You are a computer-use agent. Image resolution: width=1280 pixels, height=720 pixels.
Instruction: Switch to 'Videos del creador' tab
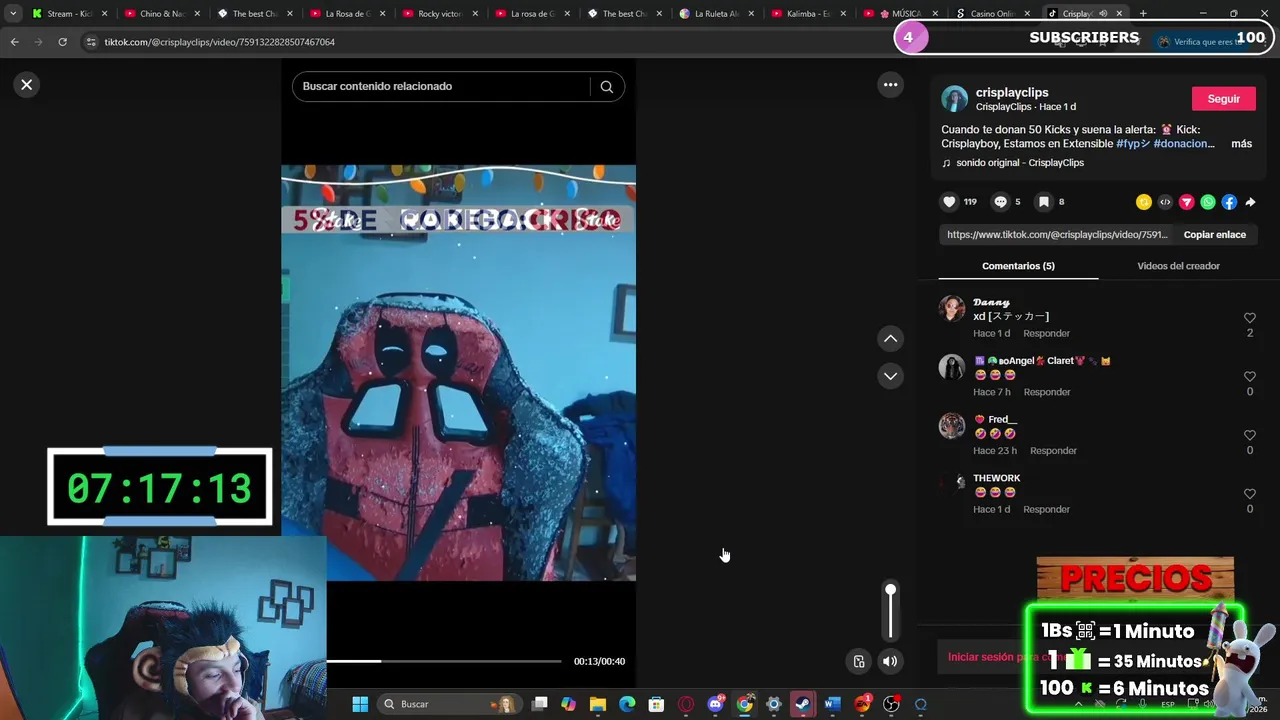(x=1178, y=266)
